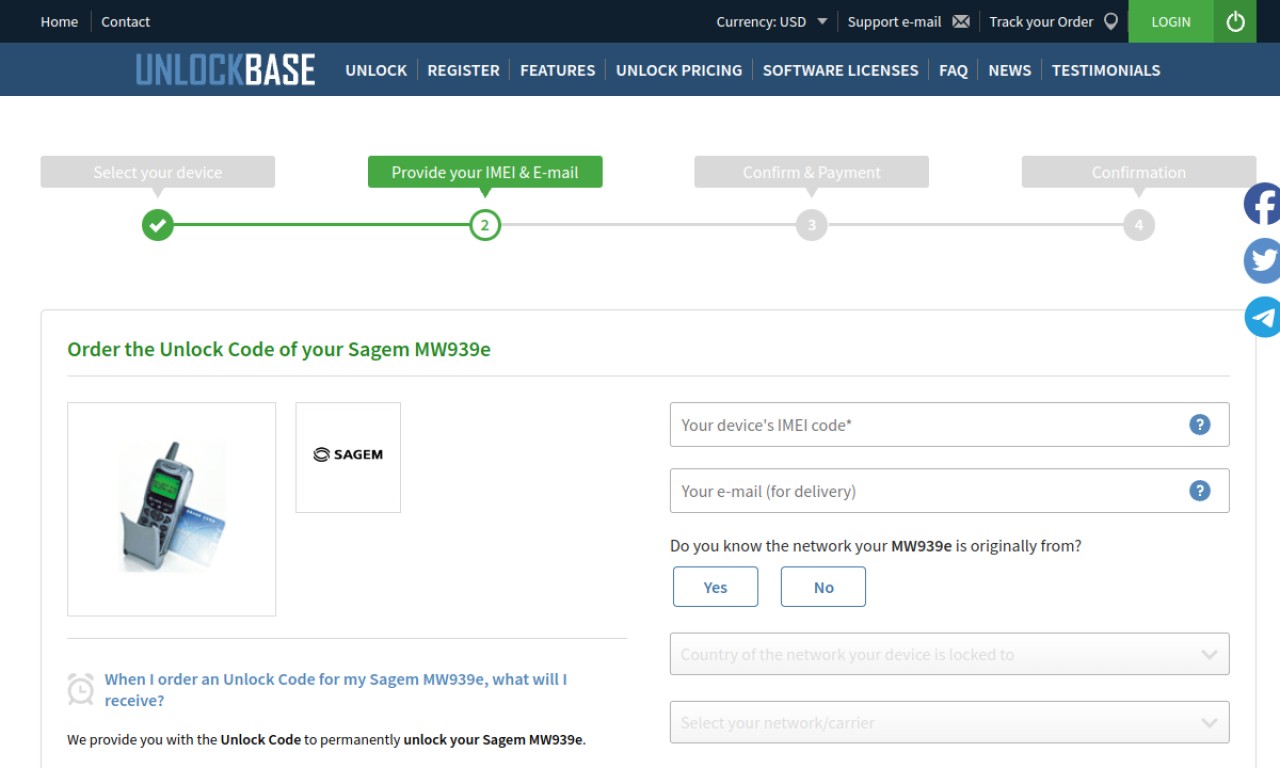Image resolution: width=1280 pixels, height=768 pixels.
Task: Click the 'Do you know the network' question text
Action: [876, 546]
